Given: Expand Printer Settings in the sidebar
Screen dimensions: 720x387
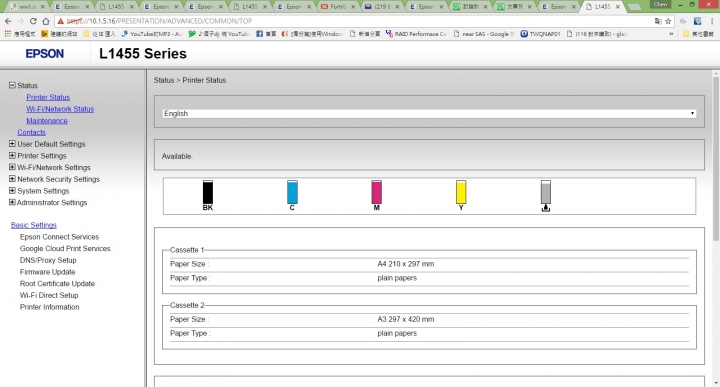Looking at the screenshot, I should [12, 155].
